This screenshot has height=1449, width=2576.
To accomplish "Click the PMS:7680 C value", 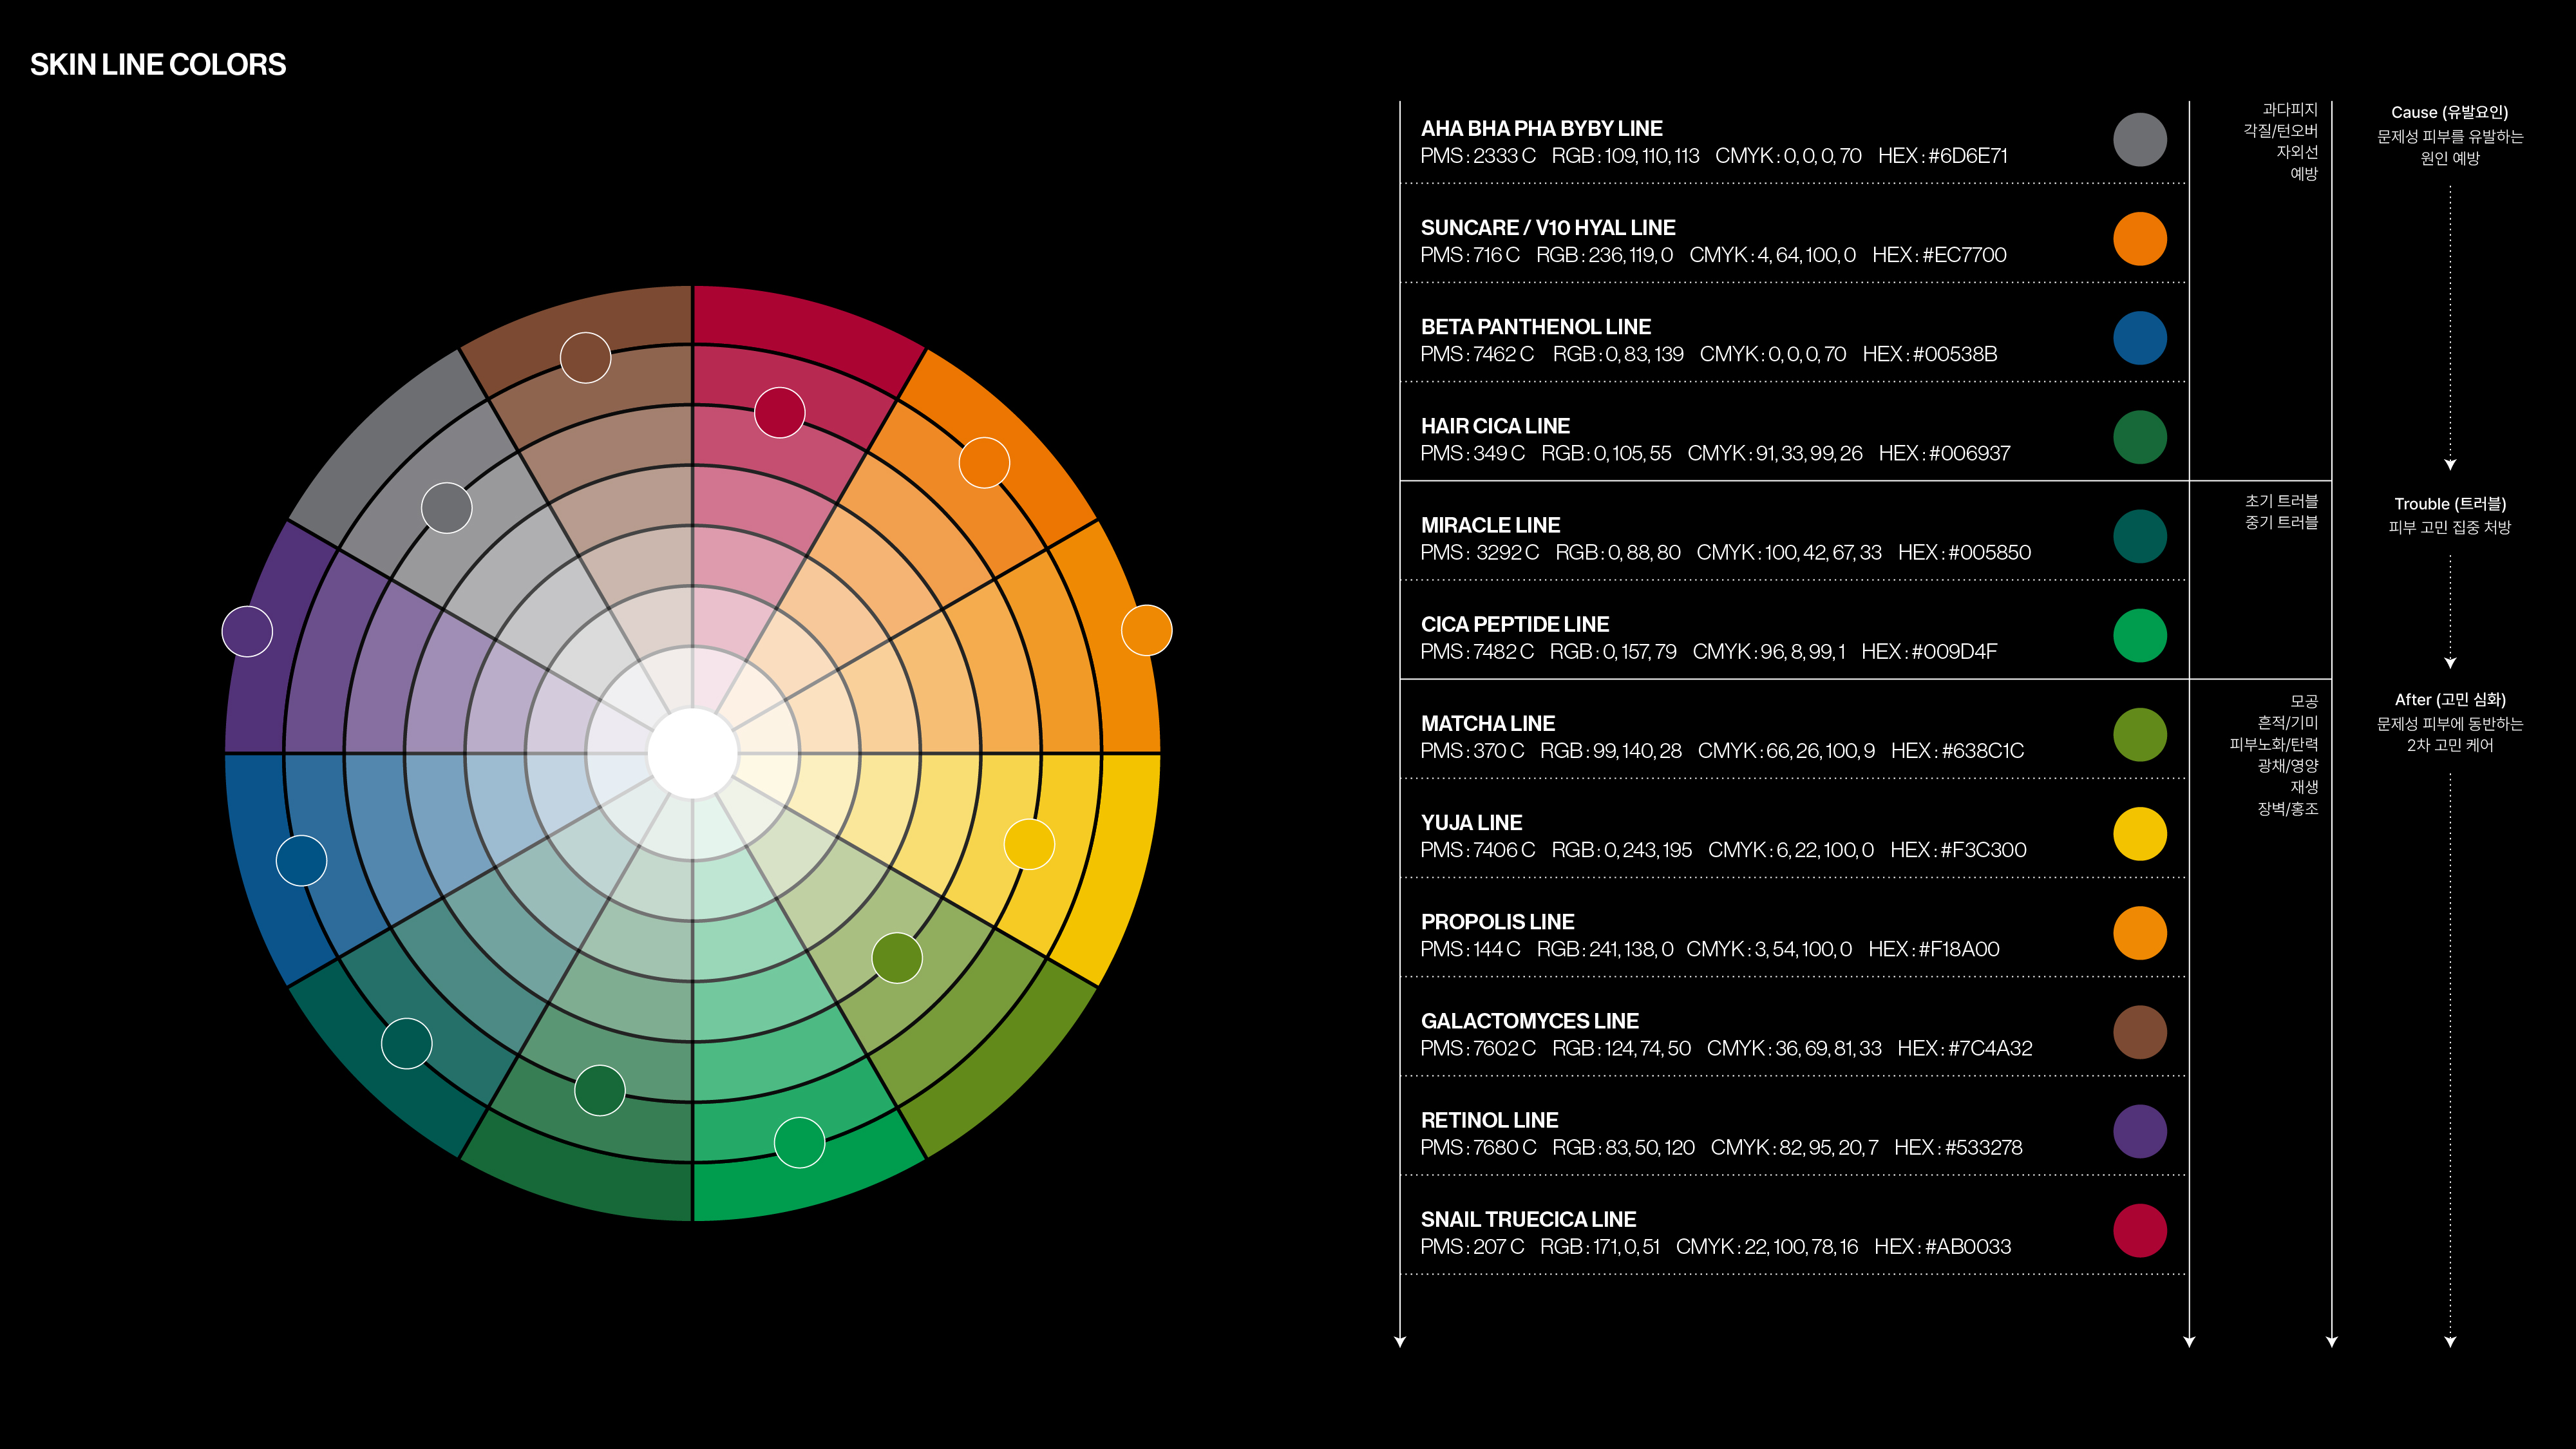I will click(x=1478, y=1147).
